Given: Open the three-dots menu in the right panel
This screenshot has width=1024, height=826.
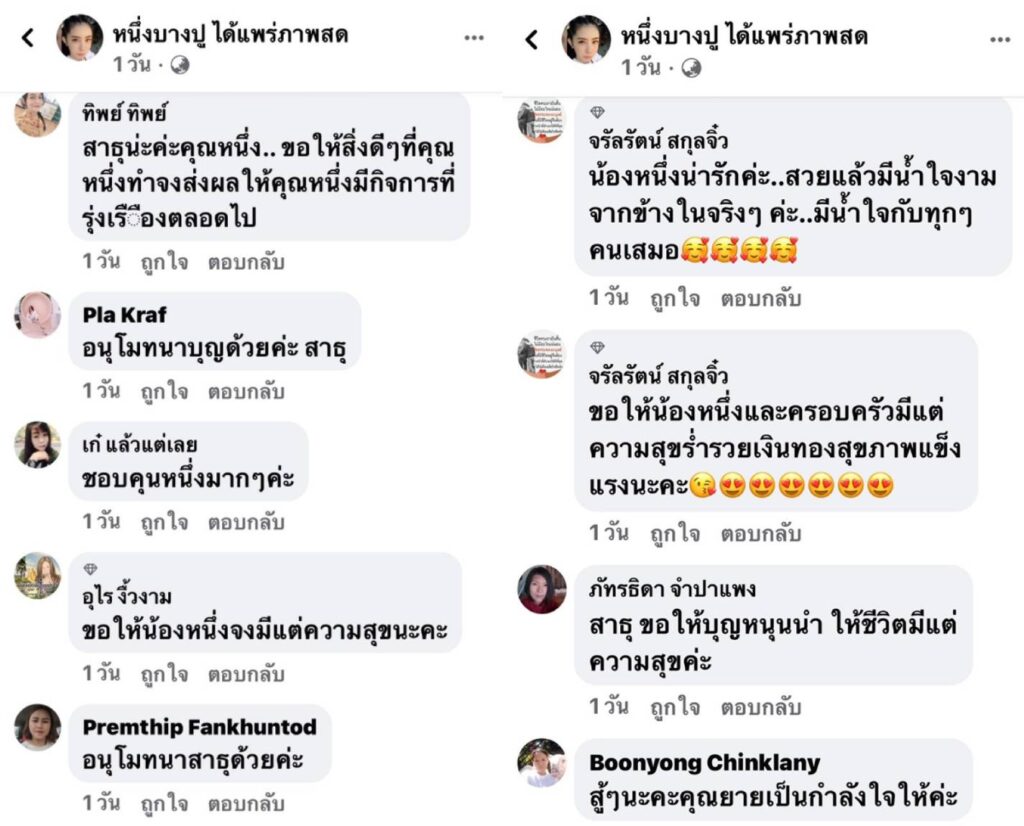Looking at the screenshot, I should [1000, 40].
